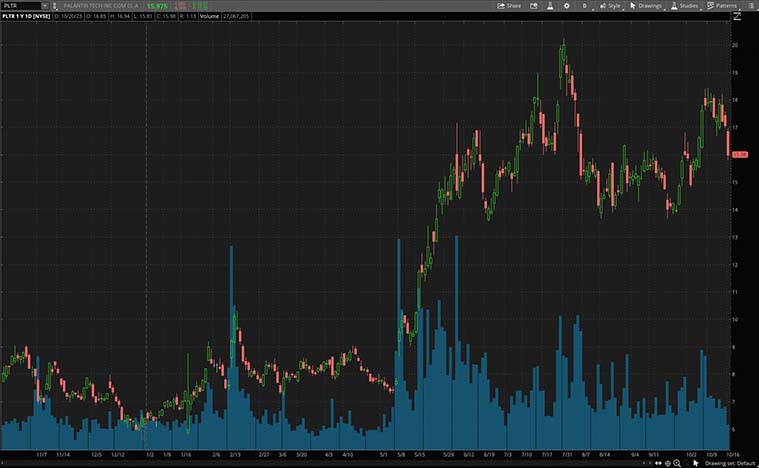759x468 pixels.
Task: Click the red current price label on axis
Action: click(x=740, y=154)
